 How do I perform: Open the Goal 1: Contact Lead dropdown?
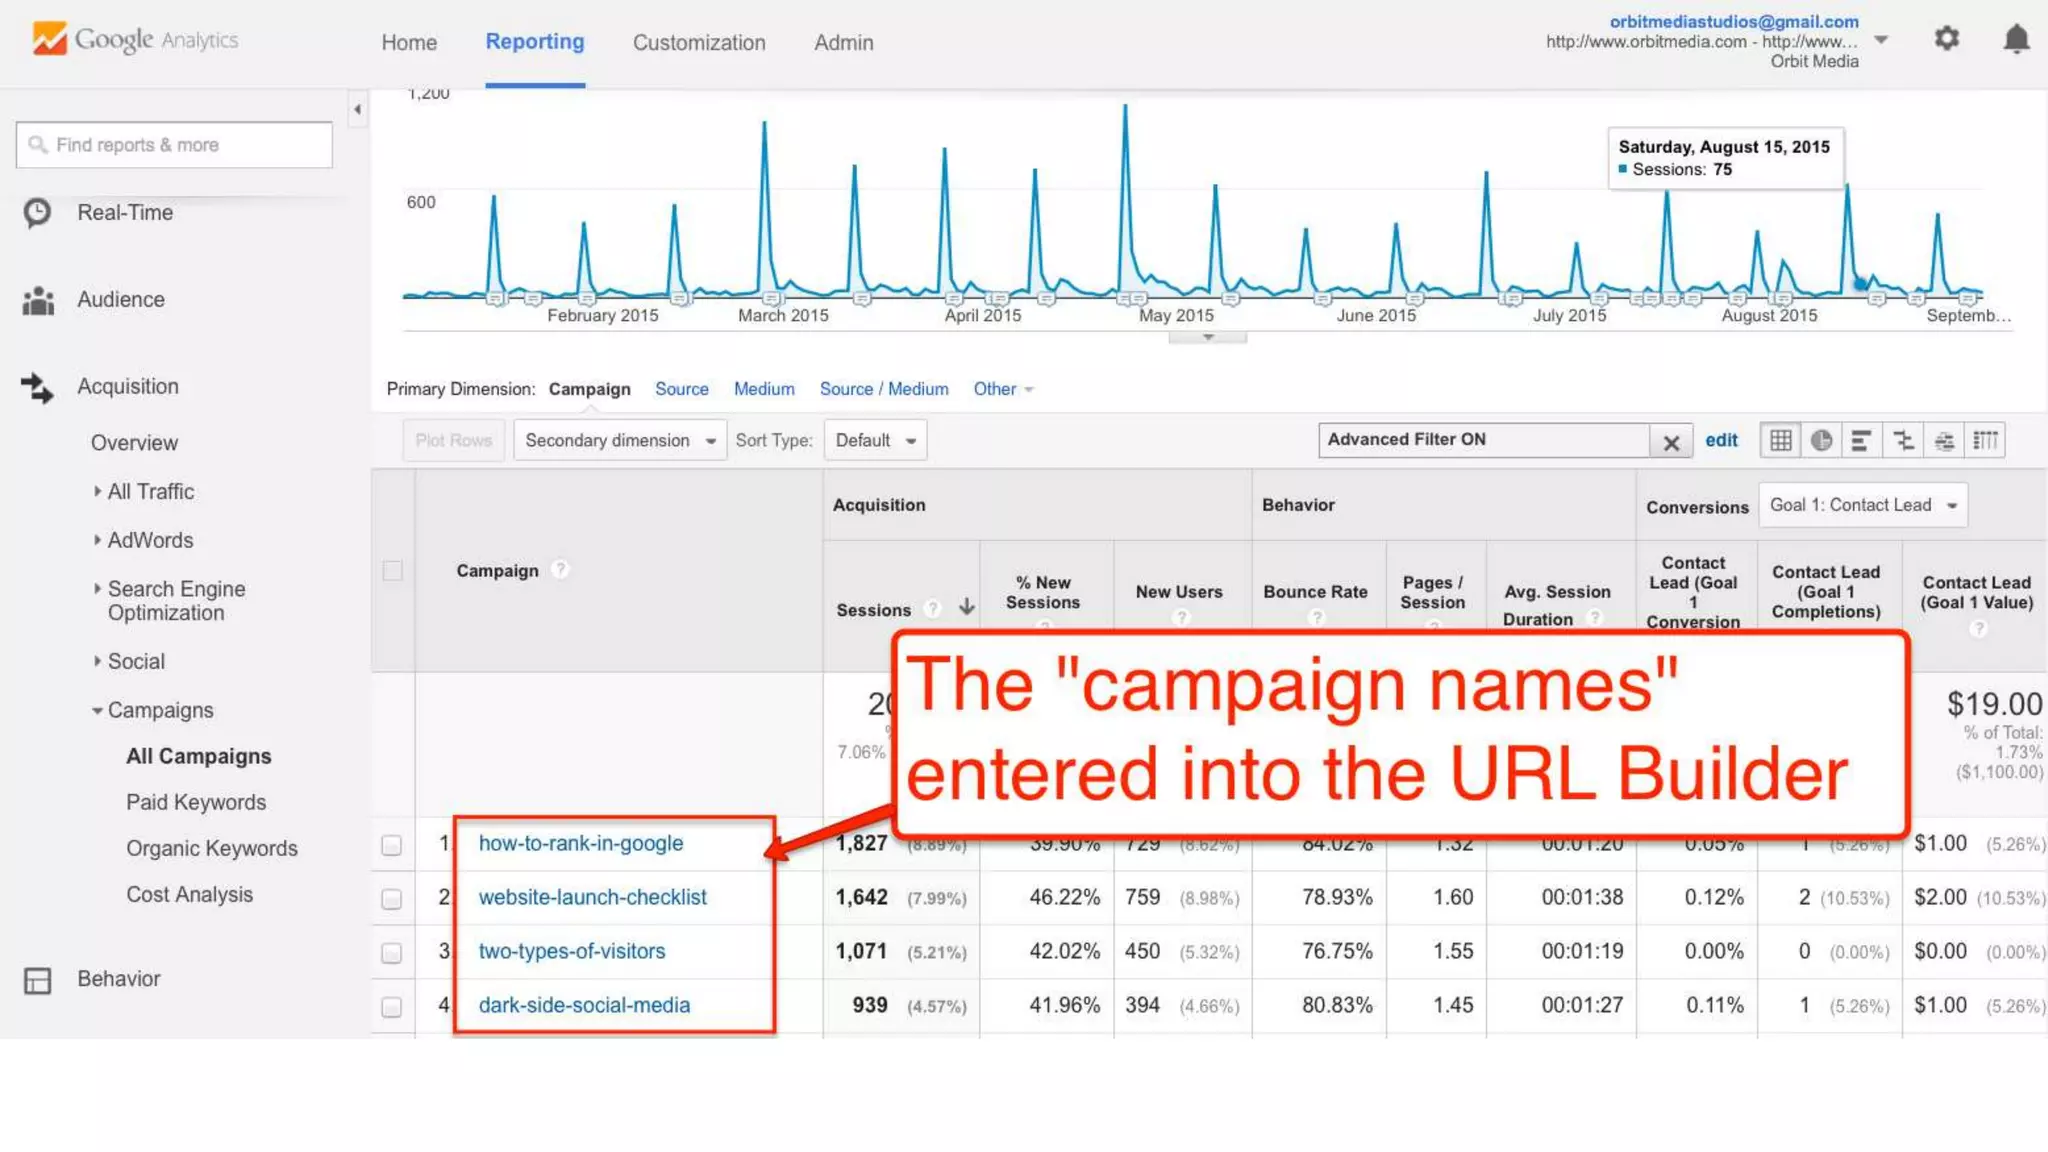(x=1862, y=505)
